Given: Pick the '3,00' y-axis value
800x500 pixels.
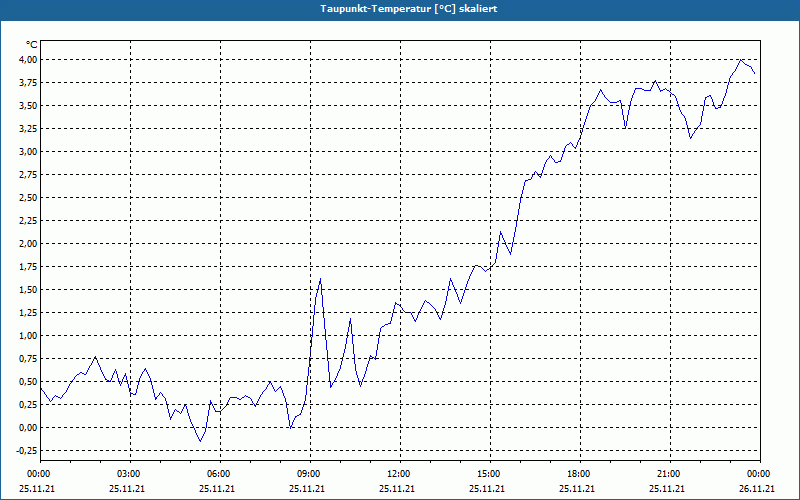Looking at the screenshot, I should point(28,152).
